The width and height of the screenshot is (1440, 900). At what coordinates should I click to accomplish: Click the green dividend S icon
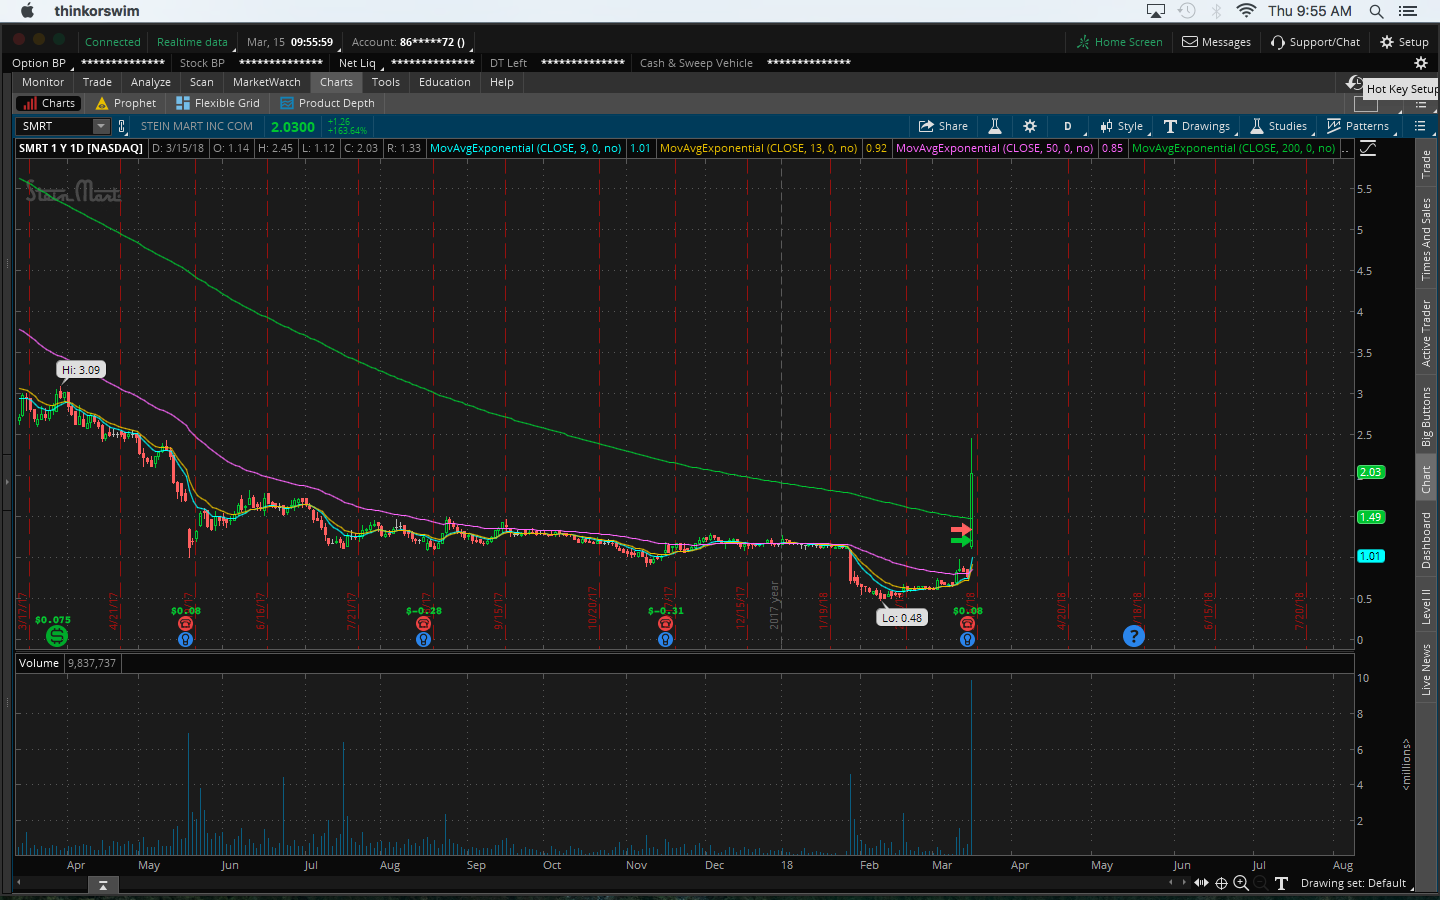tap(57, 636)
